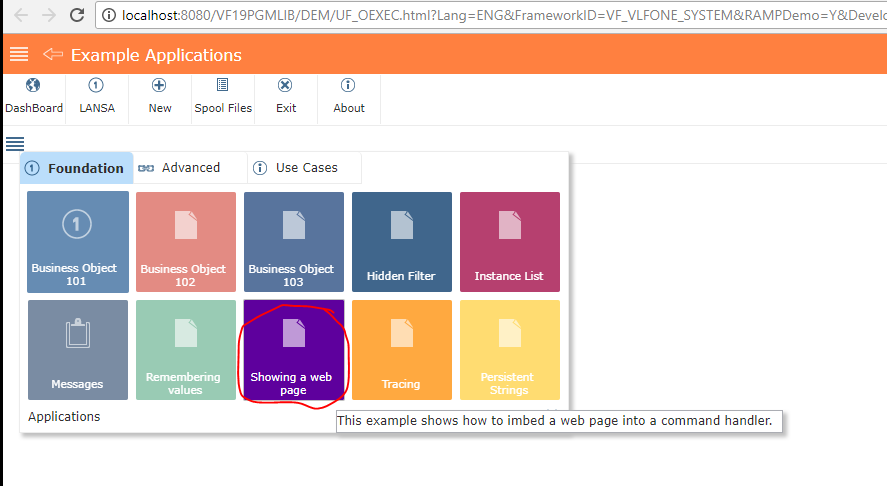Screen dimensions: 887x486
Task: Toggle the blue navigation menu icon
Action: click(x=15, y=144)
